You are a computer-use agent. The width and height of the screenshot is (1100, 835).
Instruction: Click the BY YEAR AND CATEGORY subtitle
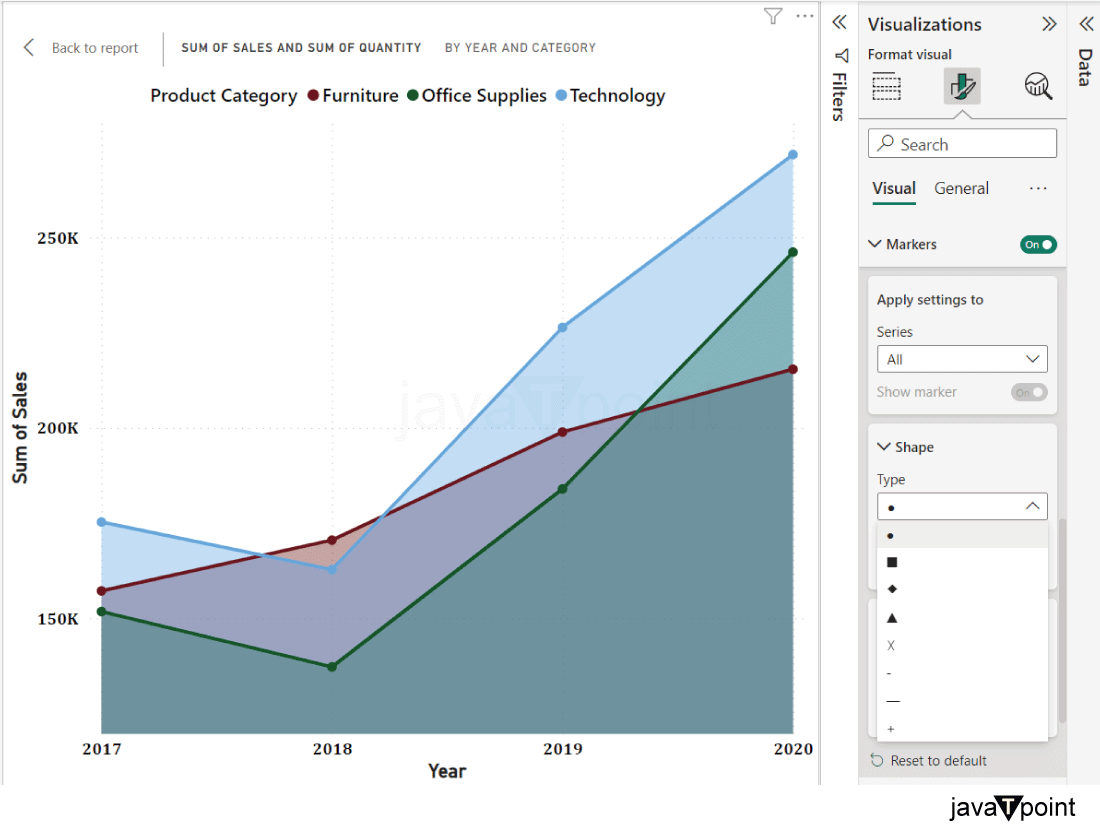(520, 48)
